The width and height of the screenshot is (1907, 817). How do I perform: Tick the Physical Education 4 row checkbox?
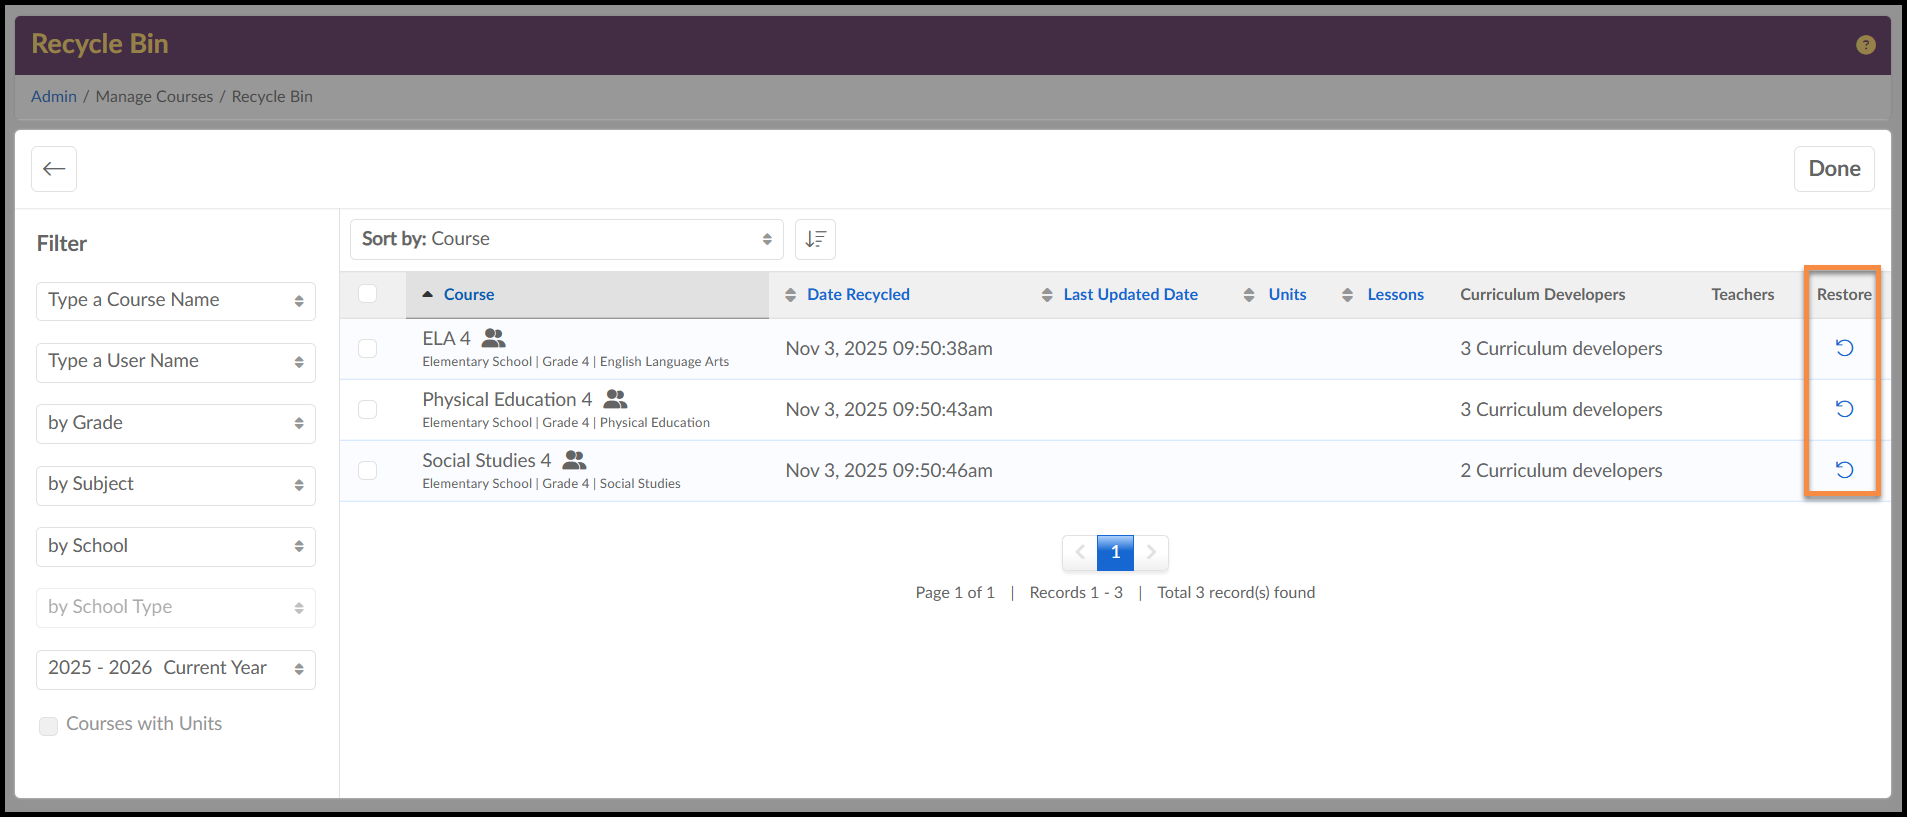coord(368,409)
